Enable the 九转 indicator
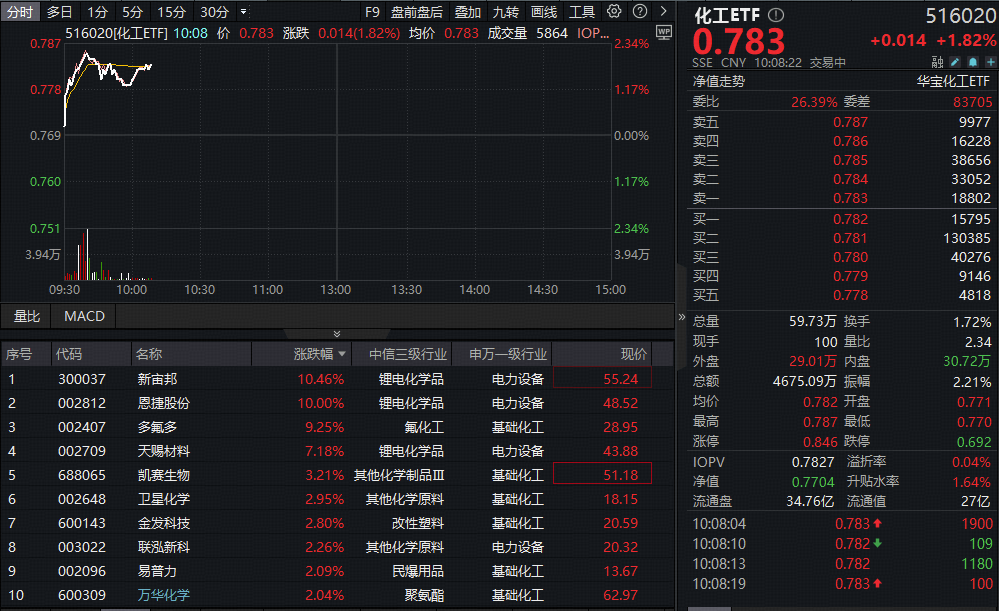 pyautogui.click(x=504, y=11)
